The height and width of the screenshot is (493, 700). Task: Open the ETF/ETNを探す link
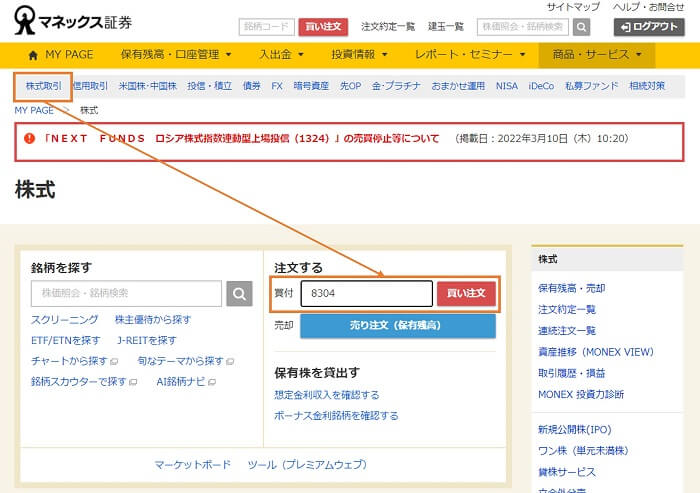click(x=66, y=341)
